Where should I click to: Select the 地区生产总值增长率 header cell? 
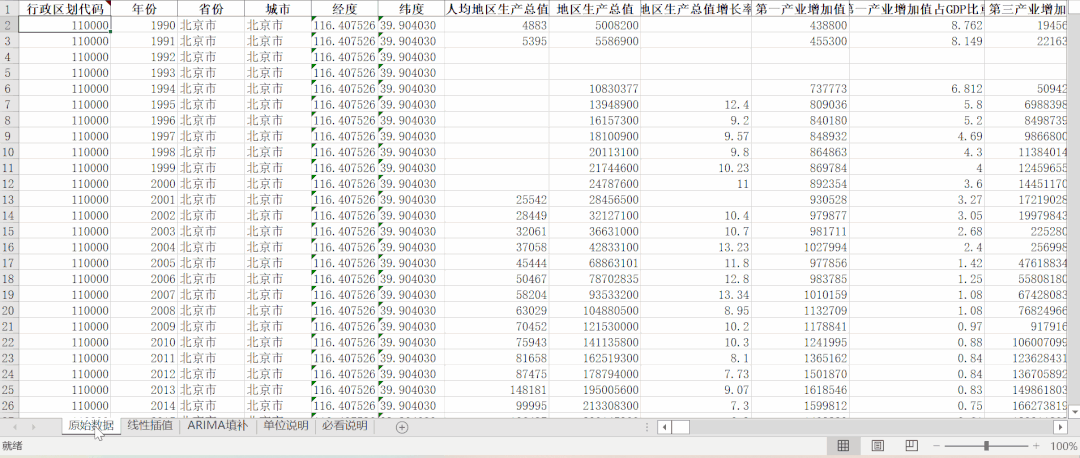(x=696, y=8)
